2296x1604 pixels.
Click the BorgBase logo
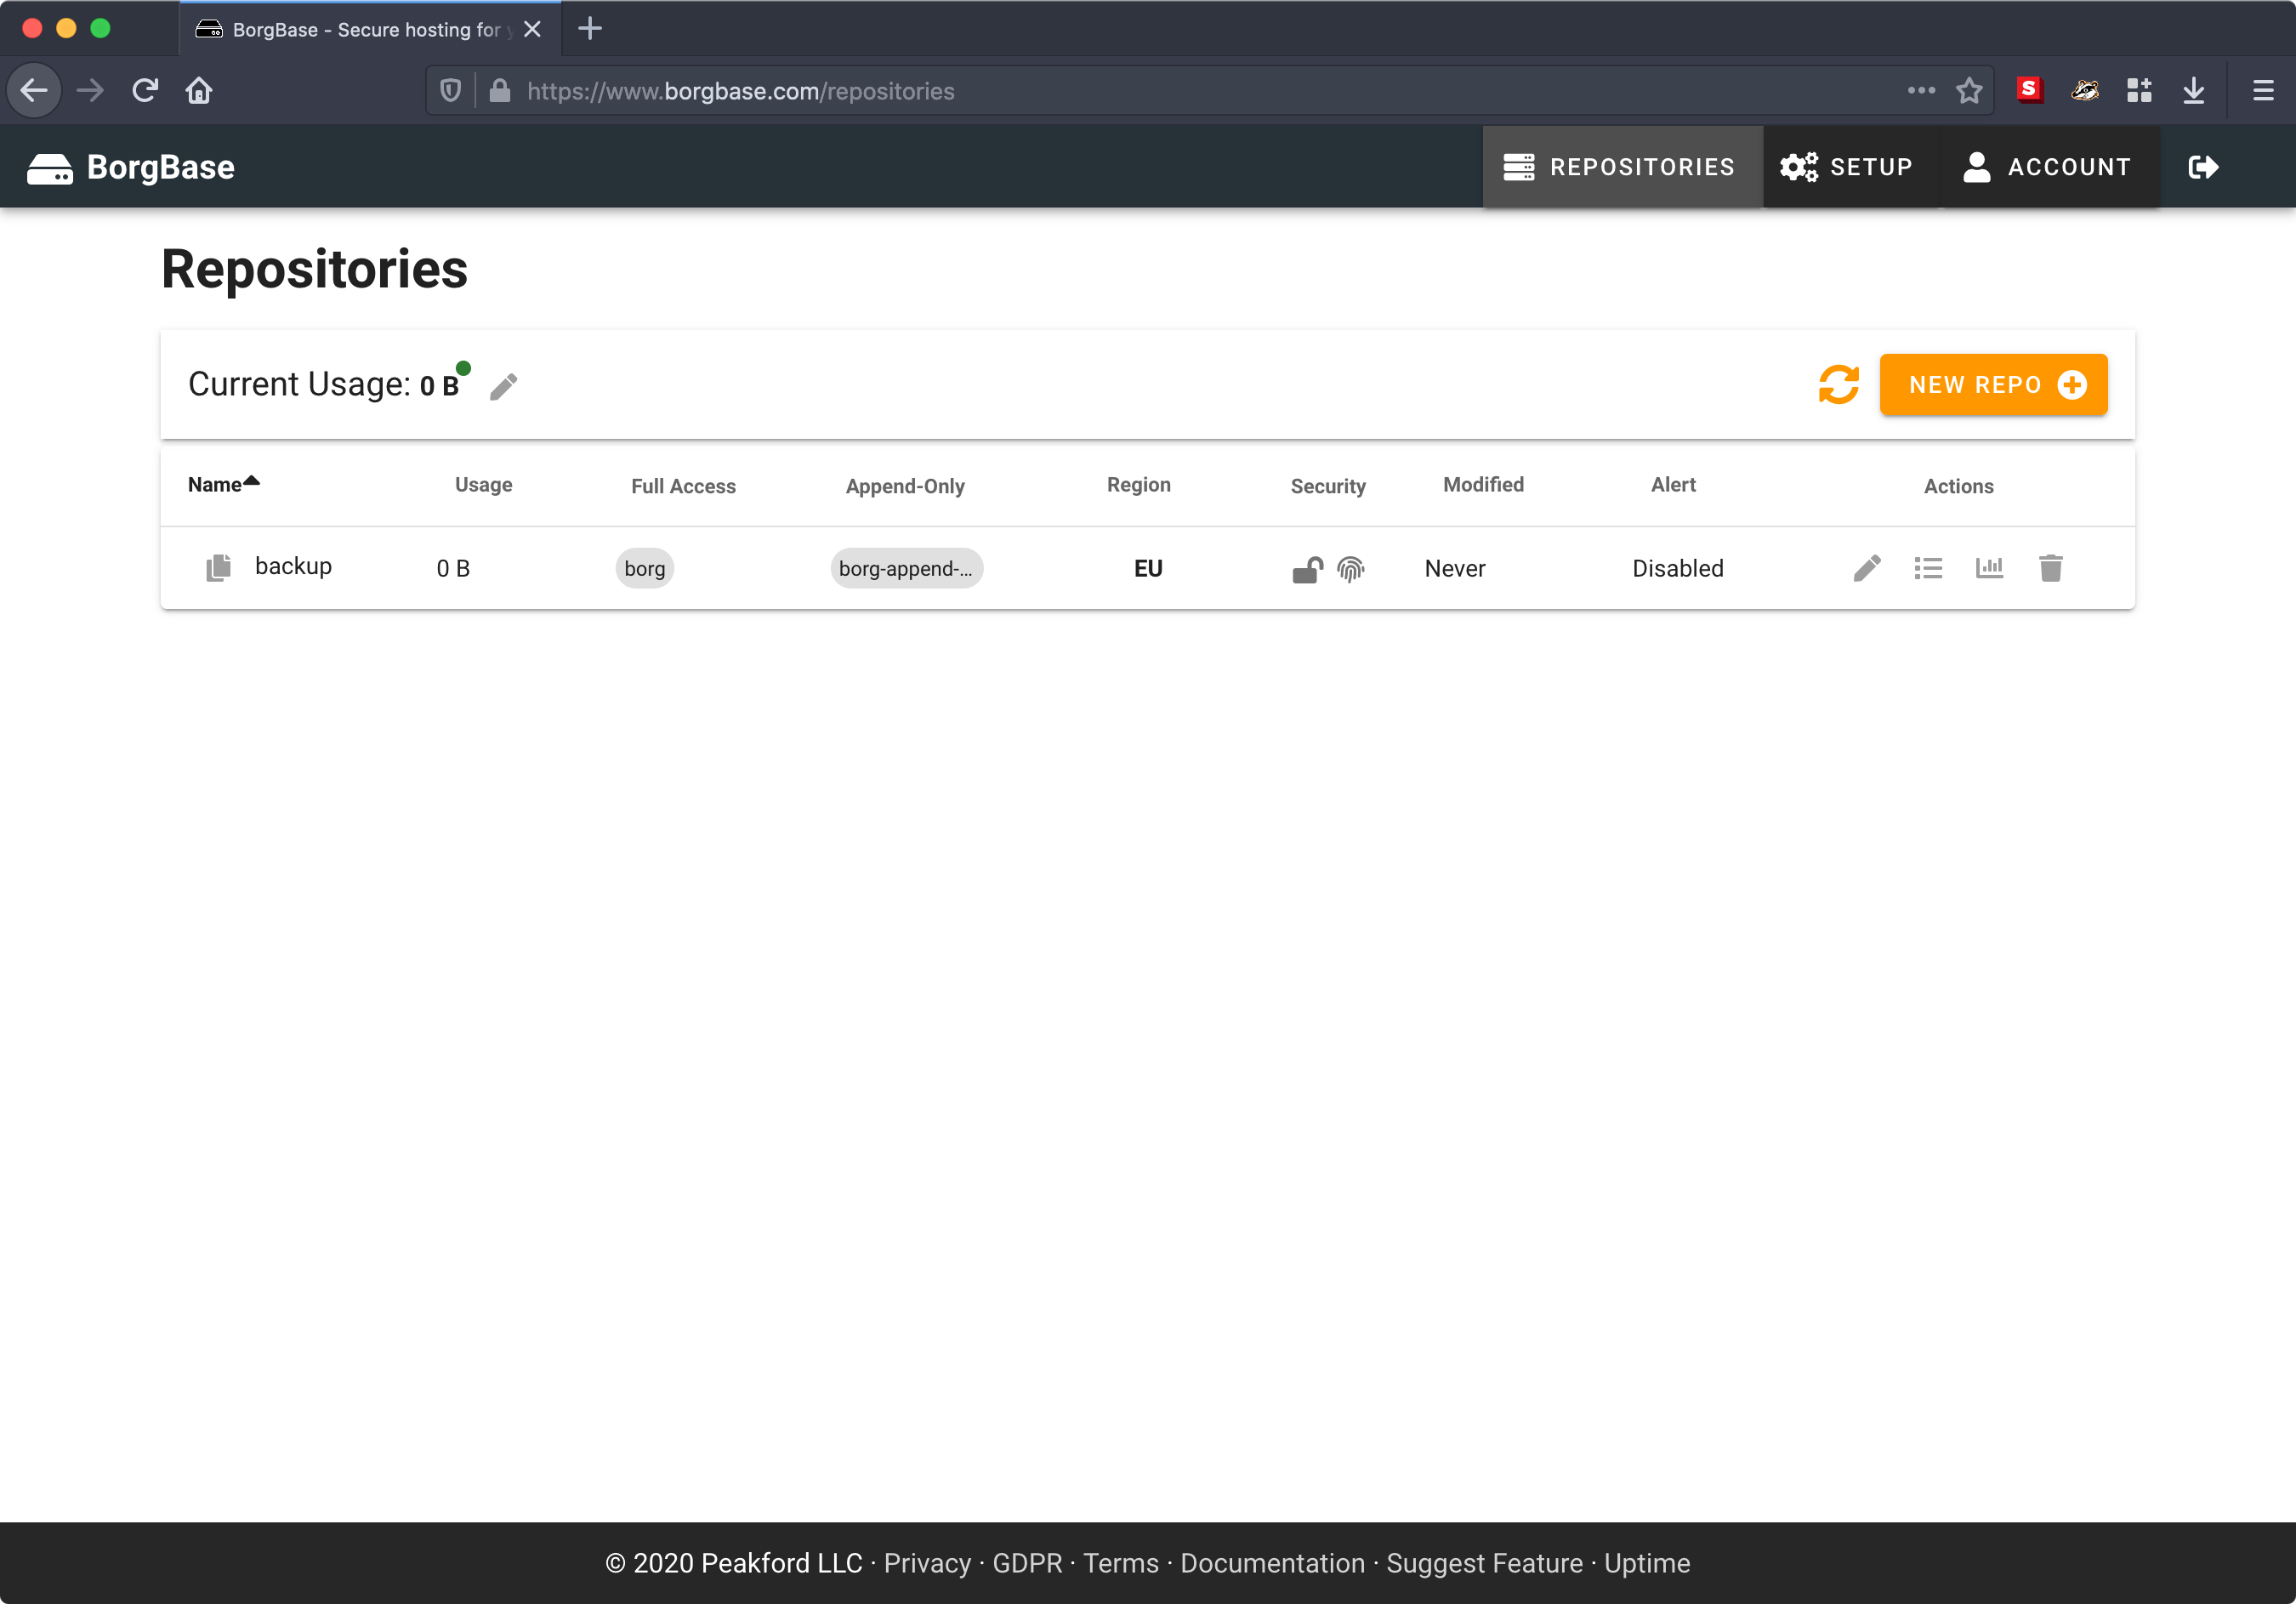[x=131, y=167]
